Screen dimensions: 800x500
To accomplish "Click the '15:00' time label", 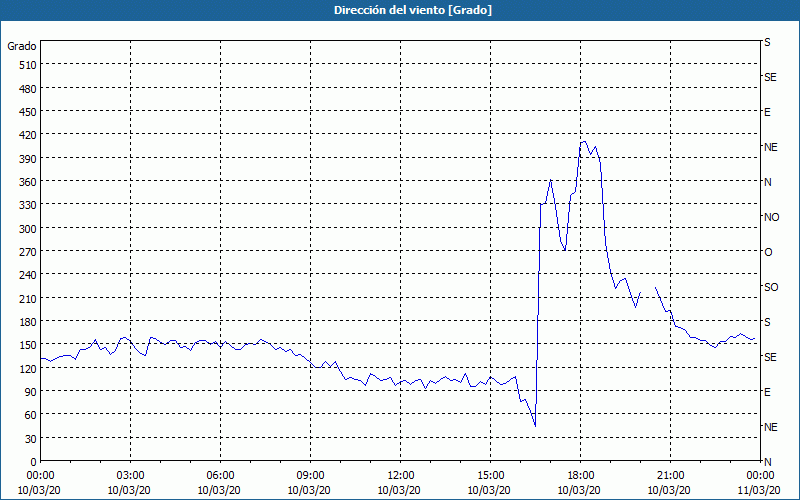I will pos(490,476).
